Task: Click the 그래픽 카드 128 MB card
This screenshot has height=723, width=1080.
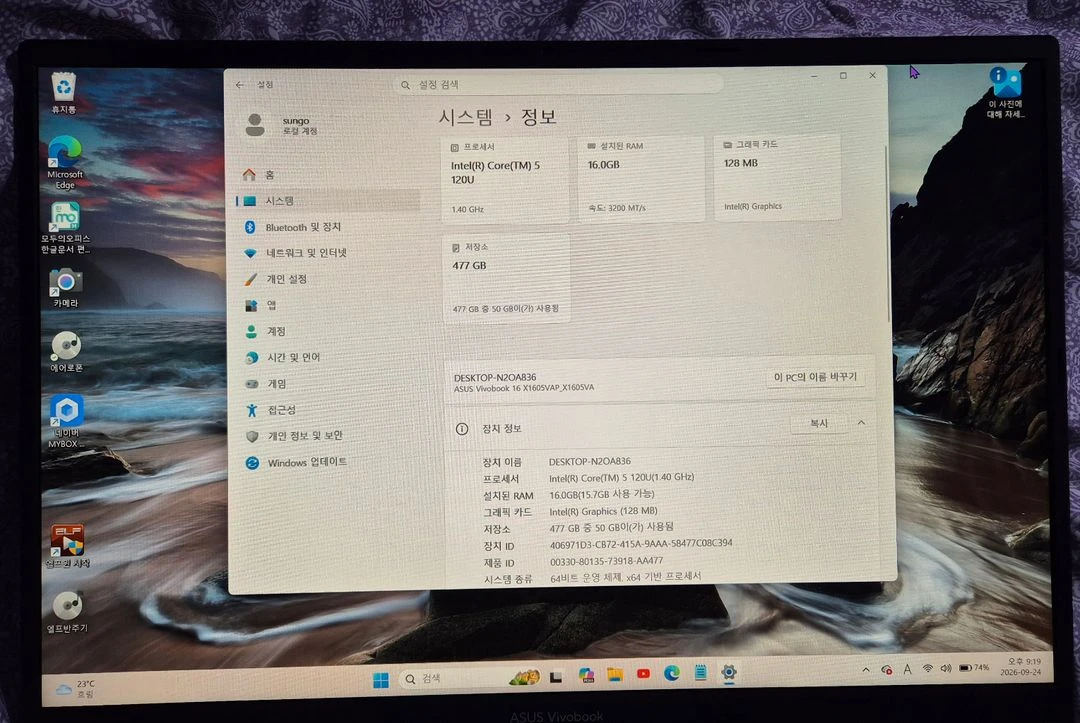Action: [777, 176]
